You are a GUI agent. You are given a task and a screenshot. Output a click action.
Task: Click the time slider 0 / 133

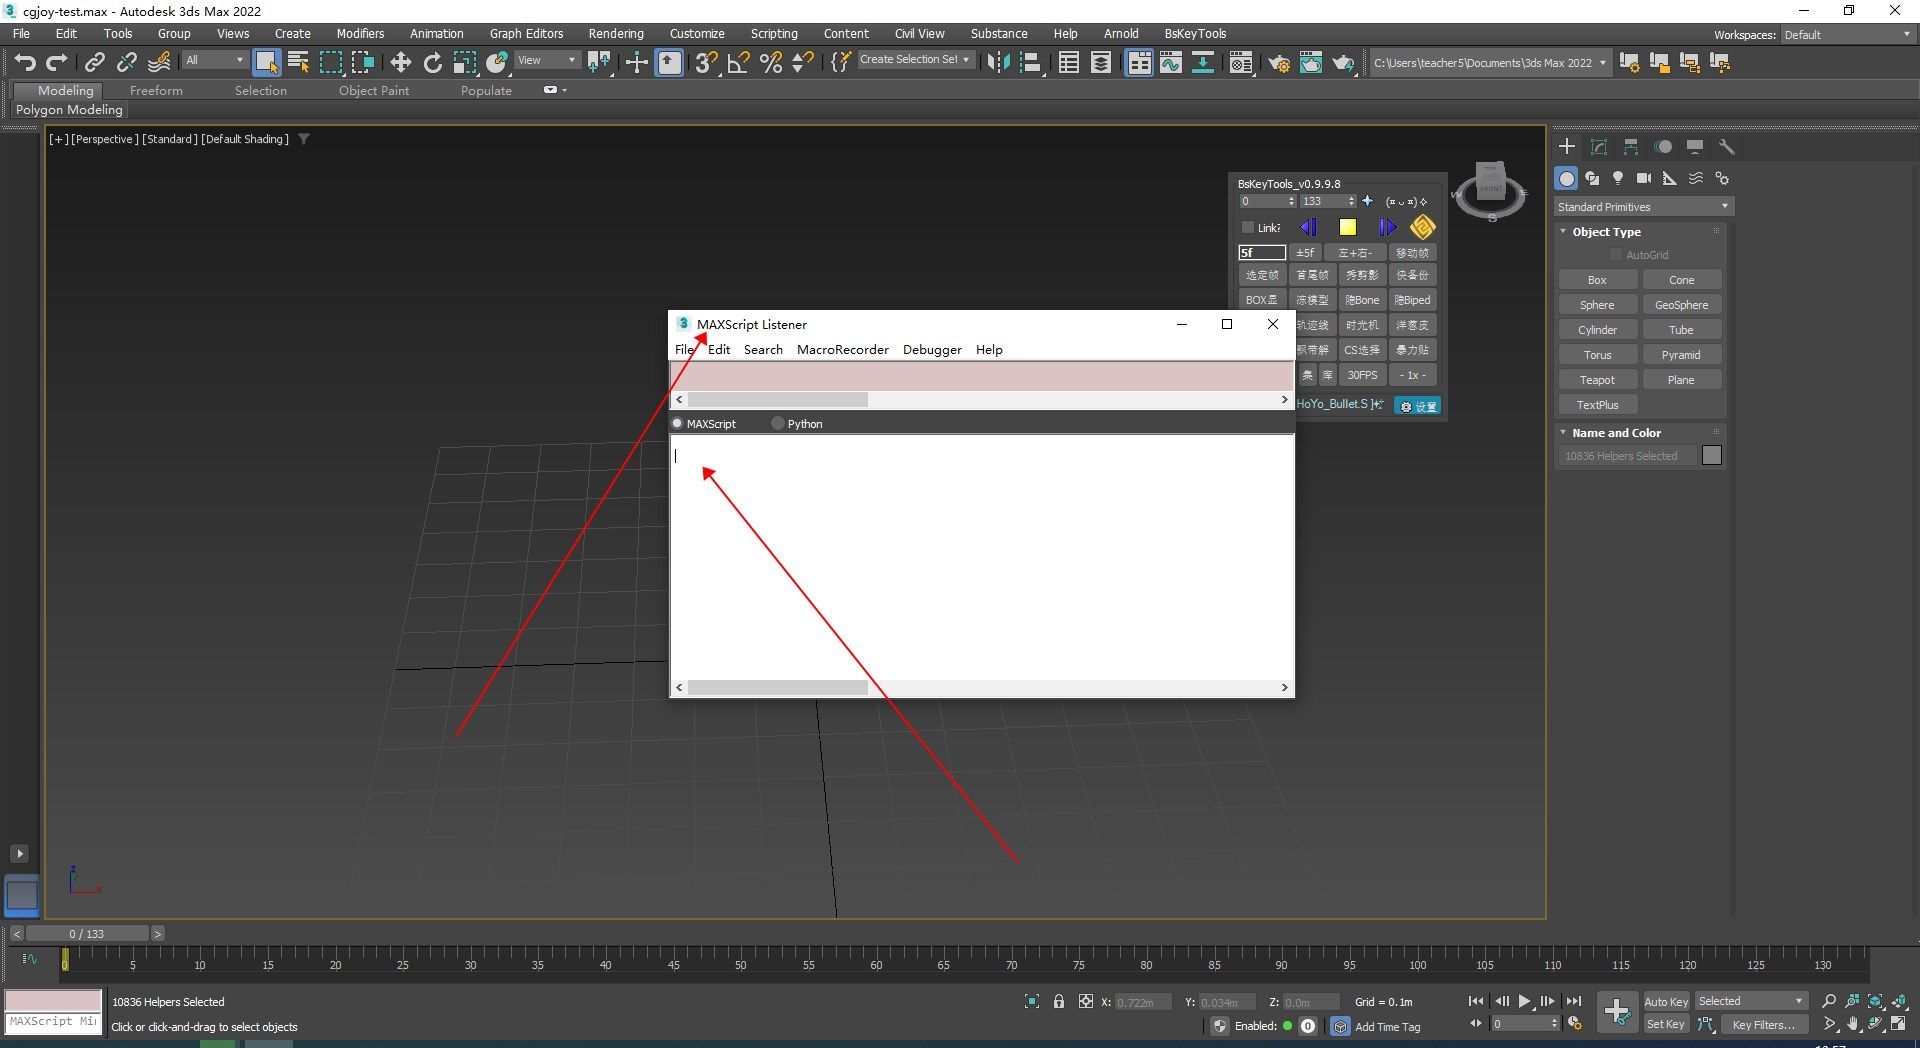pos(87,934)
